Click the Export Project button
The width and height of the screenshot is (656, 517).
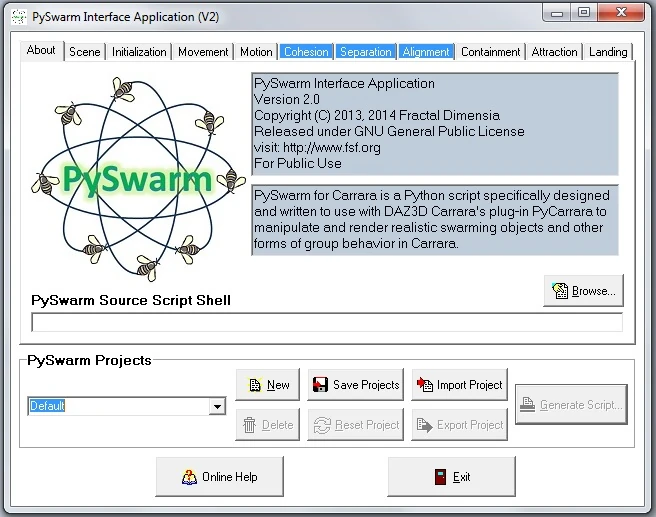[x=459, y=425]
